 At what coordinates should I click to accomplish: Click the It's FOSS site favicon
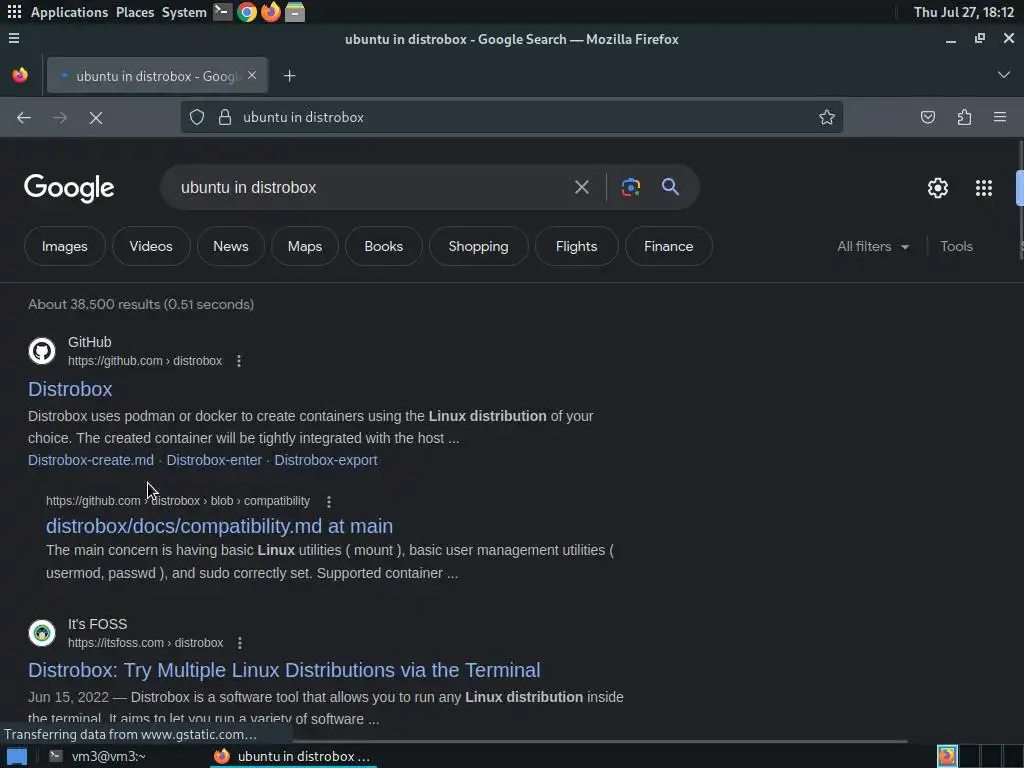click(42, 633)
